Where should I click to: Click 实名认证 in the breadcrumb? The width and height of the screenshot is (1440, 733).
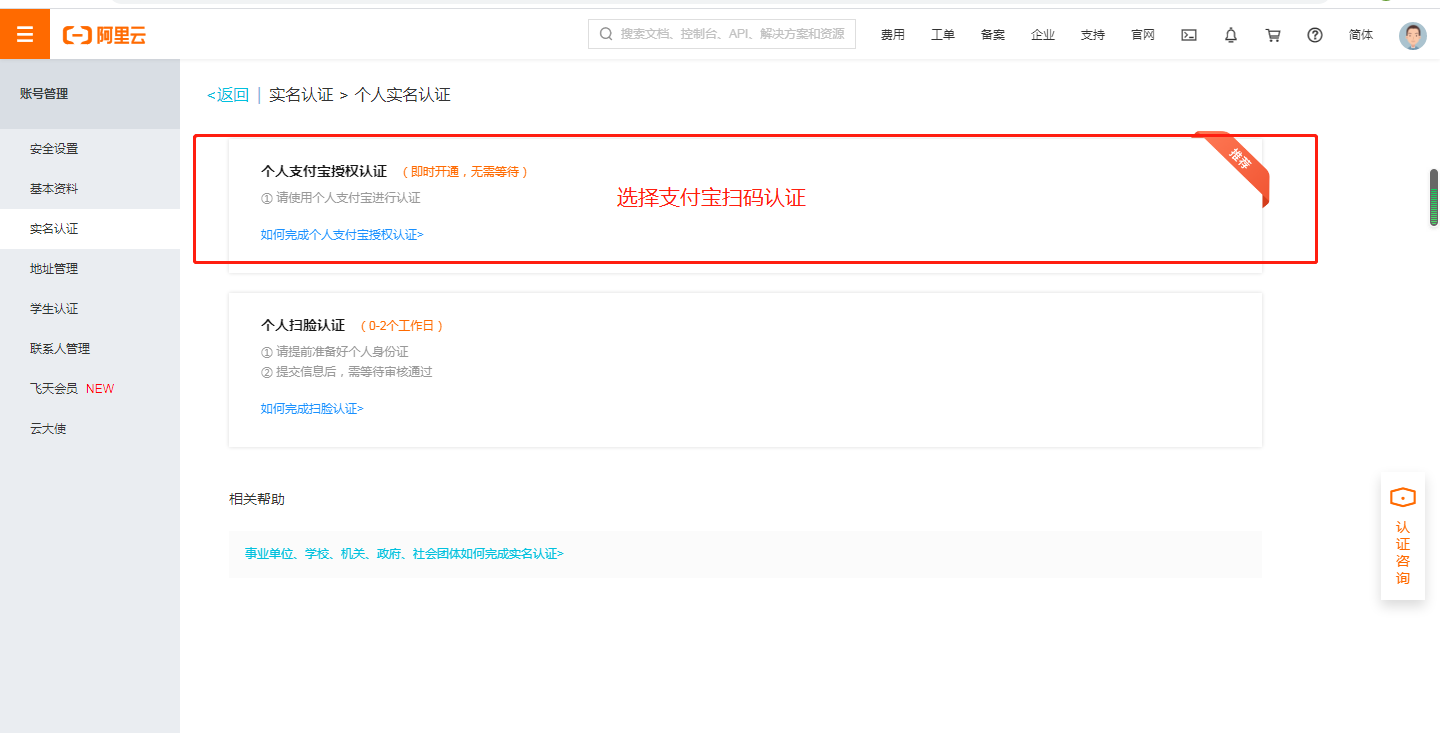301,95
